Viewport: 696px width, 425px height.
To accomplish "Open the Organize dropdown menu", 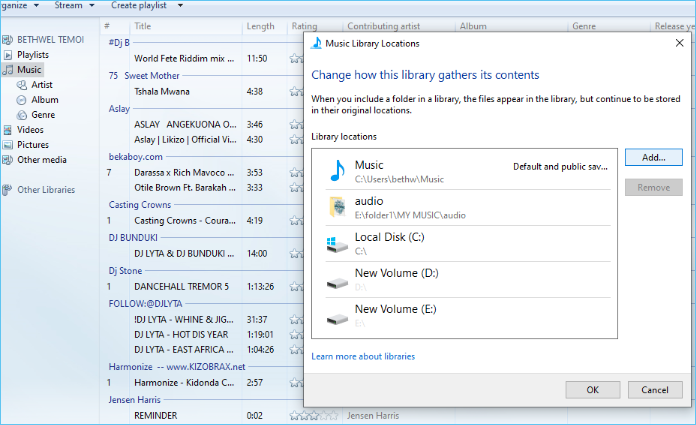I will point(14,6).
